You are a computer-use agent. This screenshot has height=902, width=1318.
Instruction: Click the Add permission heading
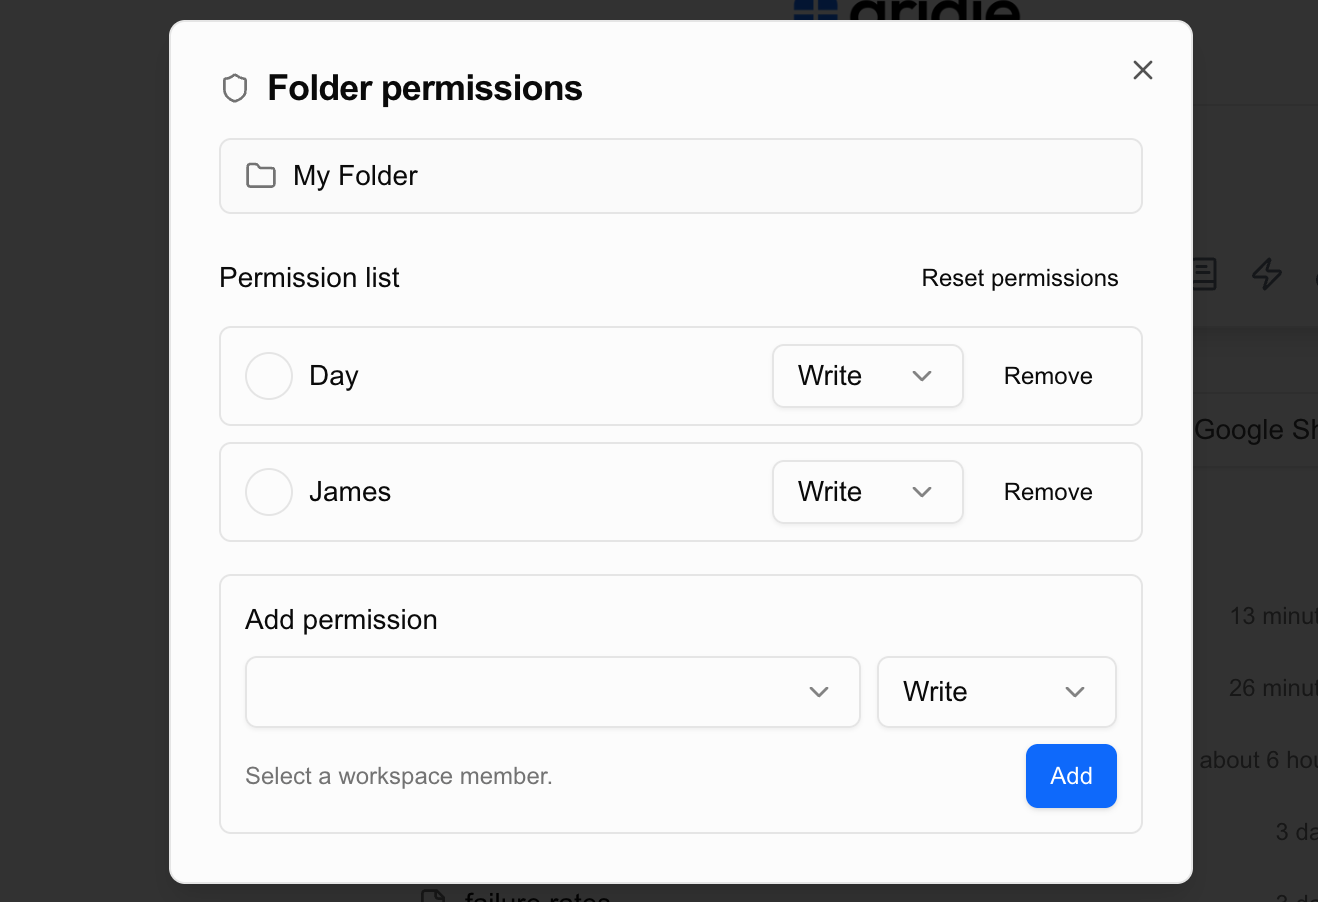click(341, 620)
